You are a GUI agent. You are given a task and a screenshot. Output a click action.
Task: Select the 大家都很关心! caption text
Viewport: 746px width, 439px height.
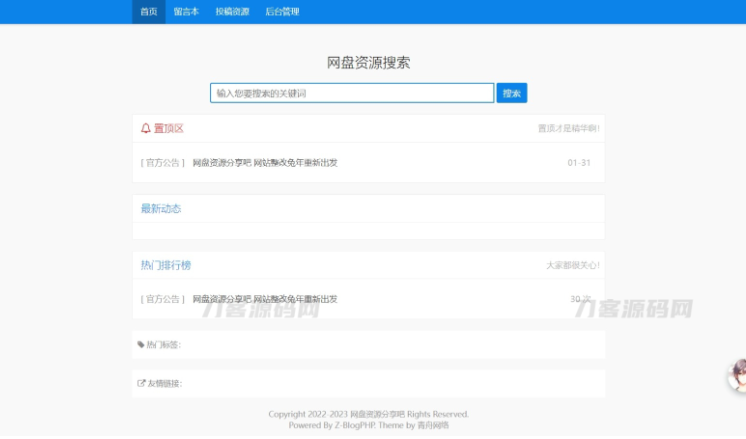573,265
